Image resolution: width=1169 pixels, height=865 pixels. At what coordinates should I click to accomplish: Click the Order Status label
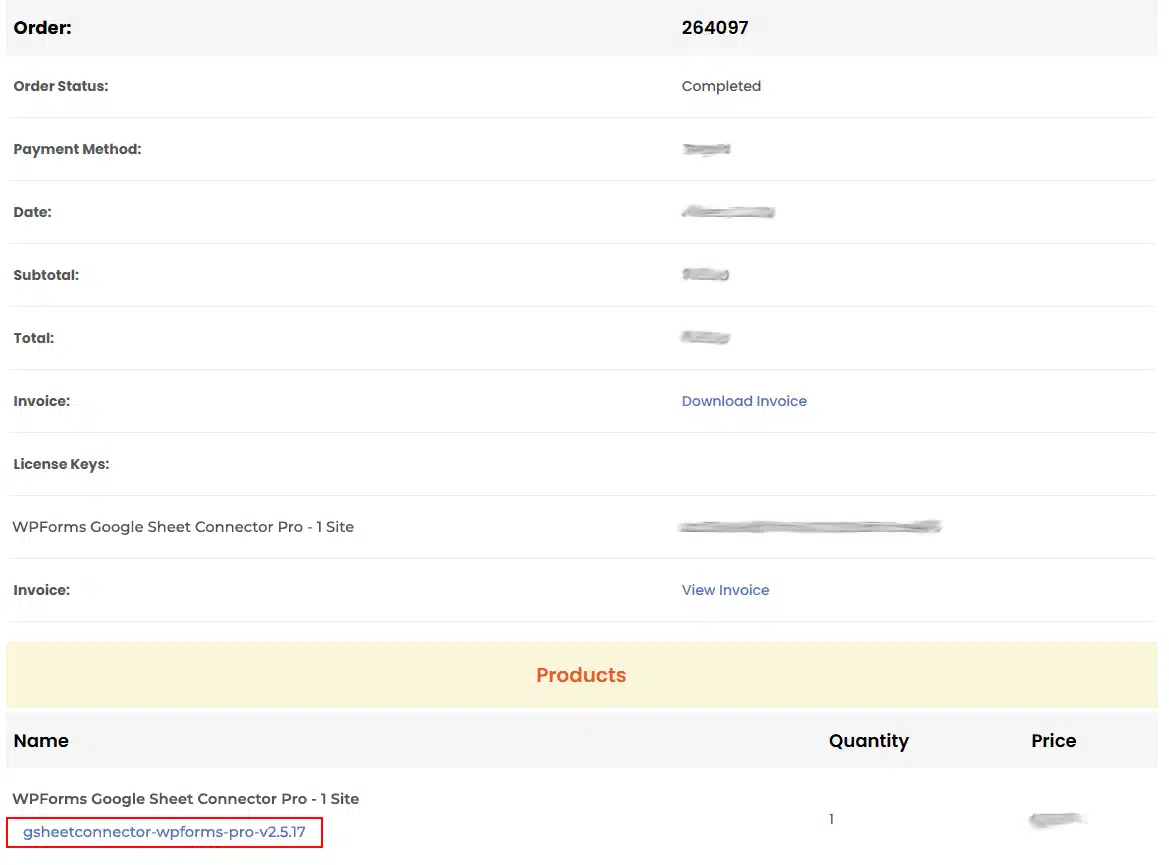coord(62,86)
